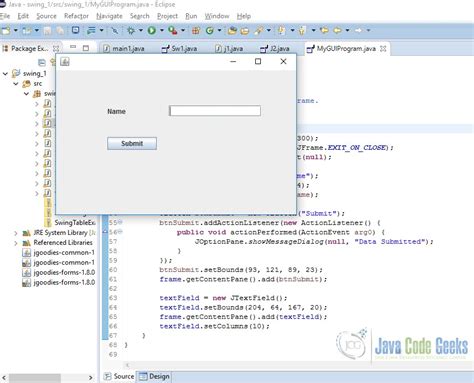Close the MyGUIProgram.java tab

(x=383, y=49)
